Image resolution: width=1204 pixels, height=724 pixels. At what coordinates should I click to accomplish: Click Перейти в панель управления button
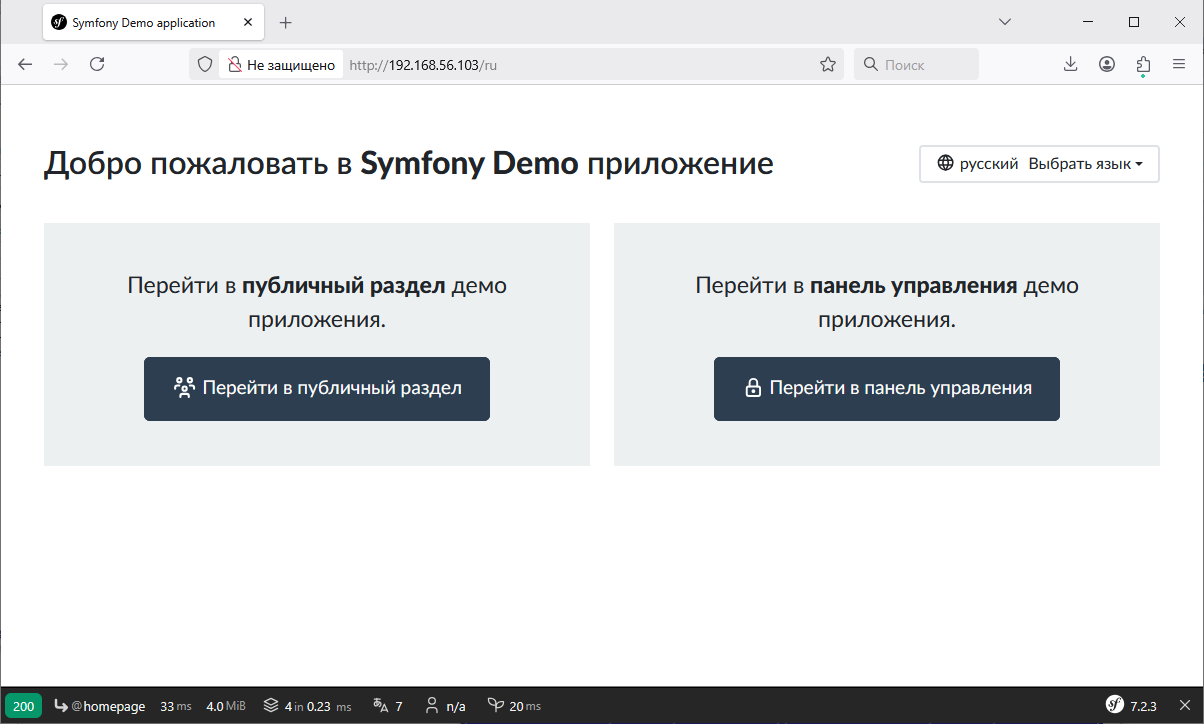886,388
